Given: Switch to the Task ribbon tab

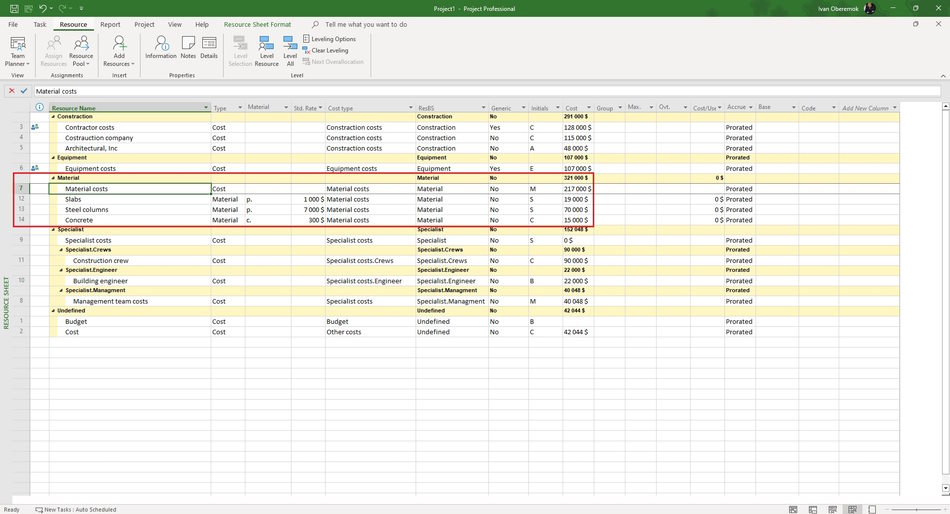Looking at the screenshot, I should click(39, 24).
